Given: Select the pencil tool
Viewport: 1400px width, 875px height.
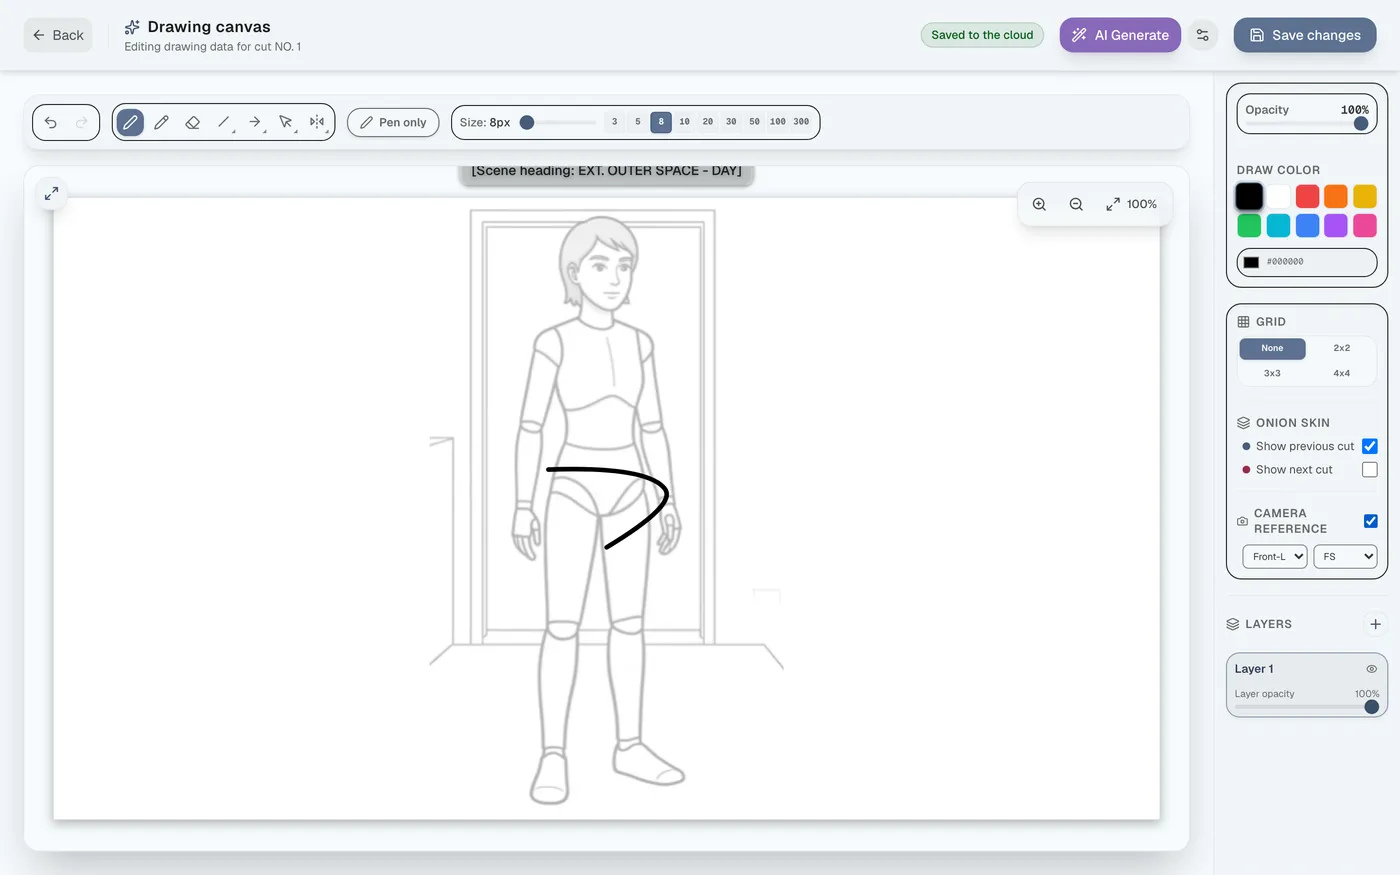Looking at the screenshot, I should coord(161,122).
